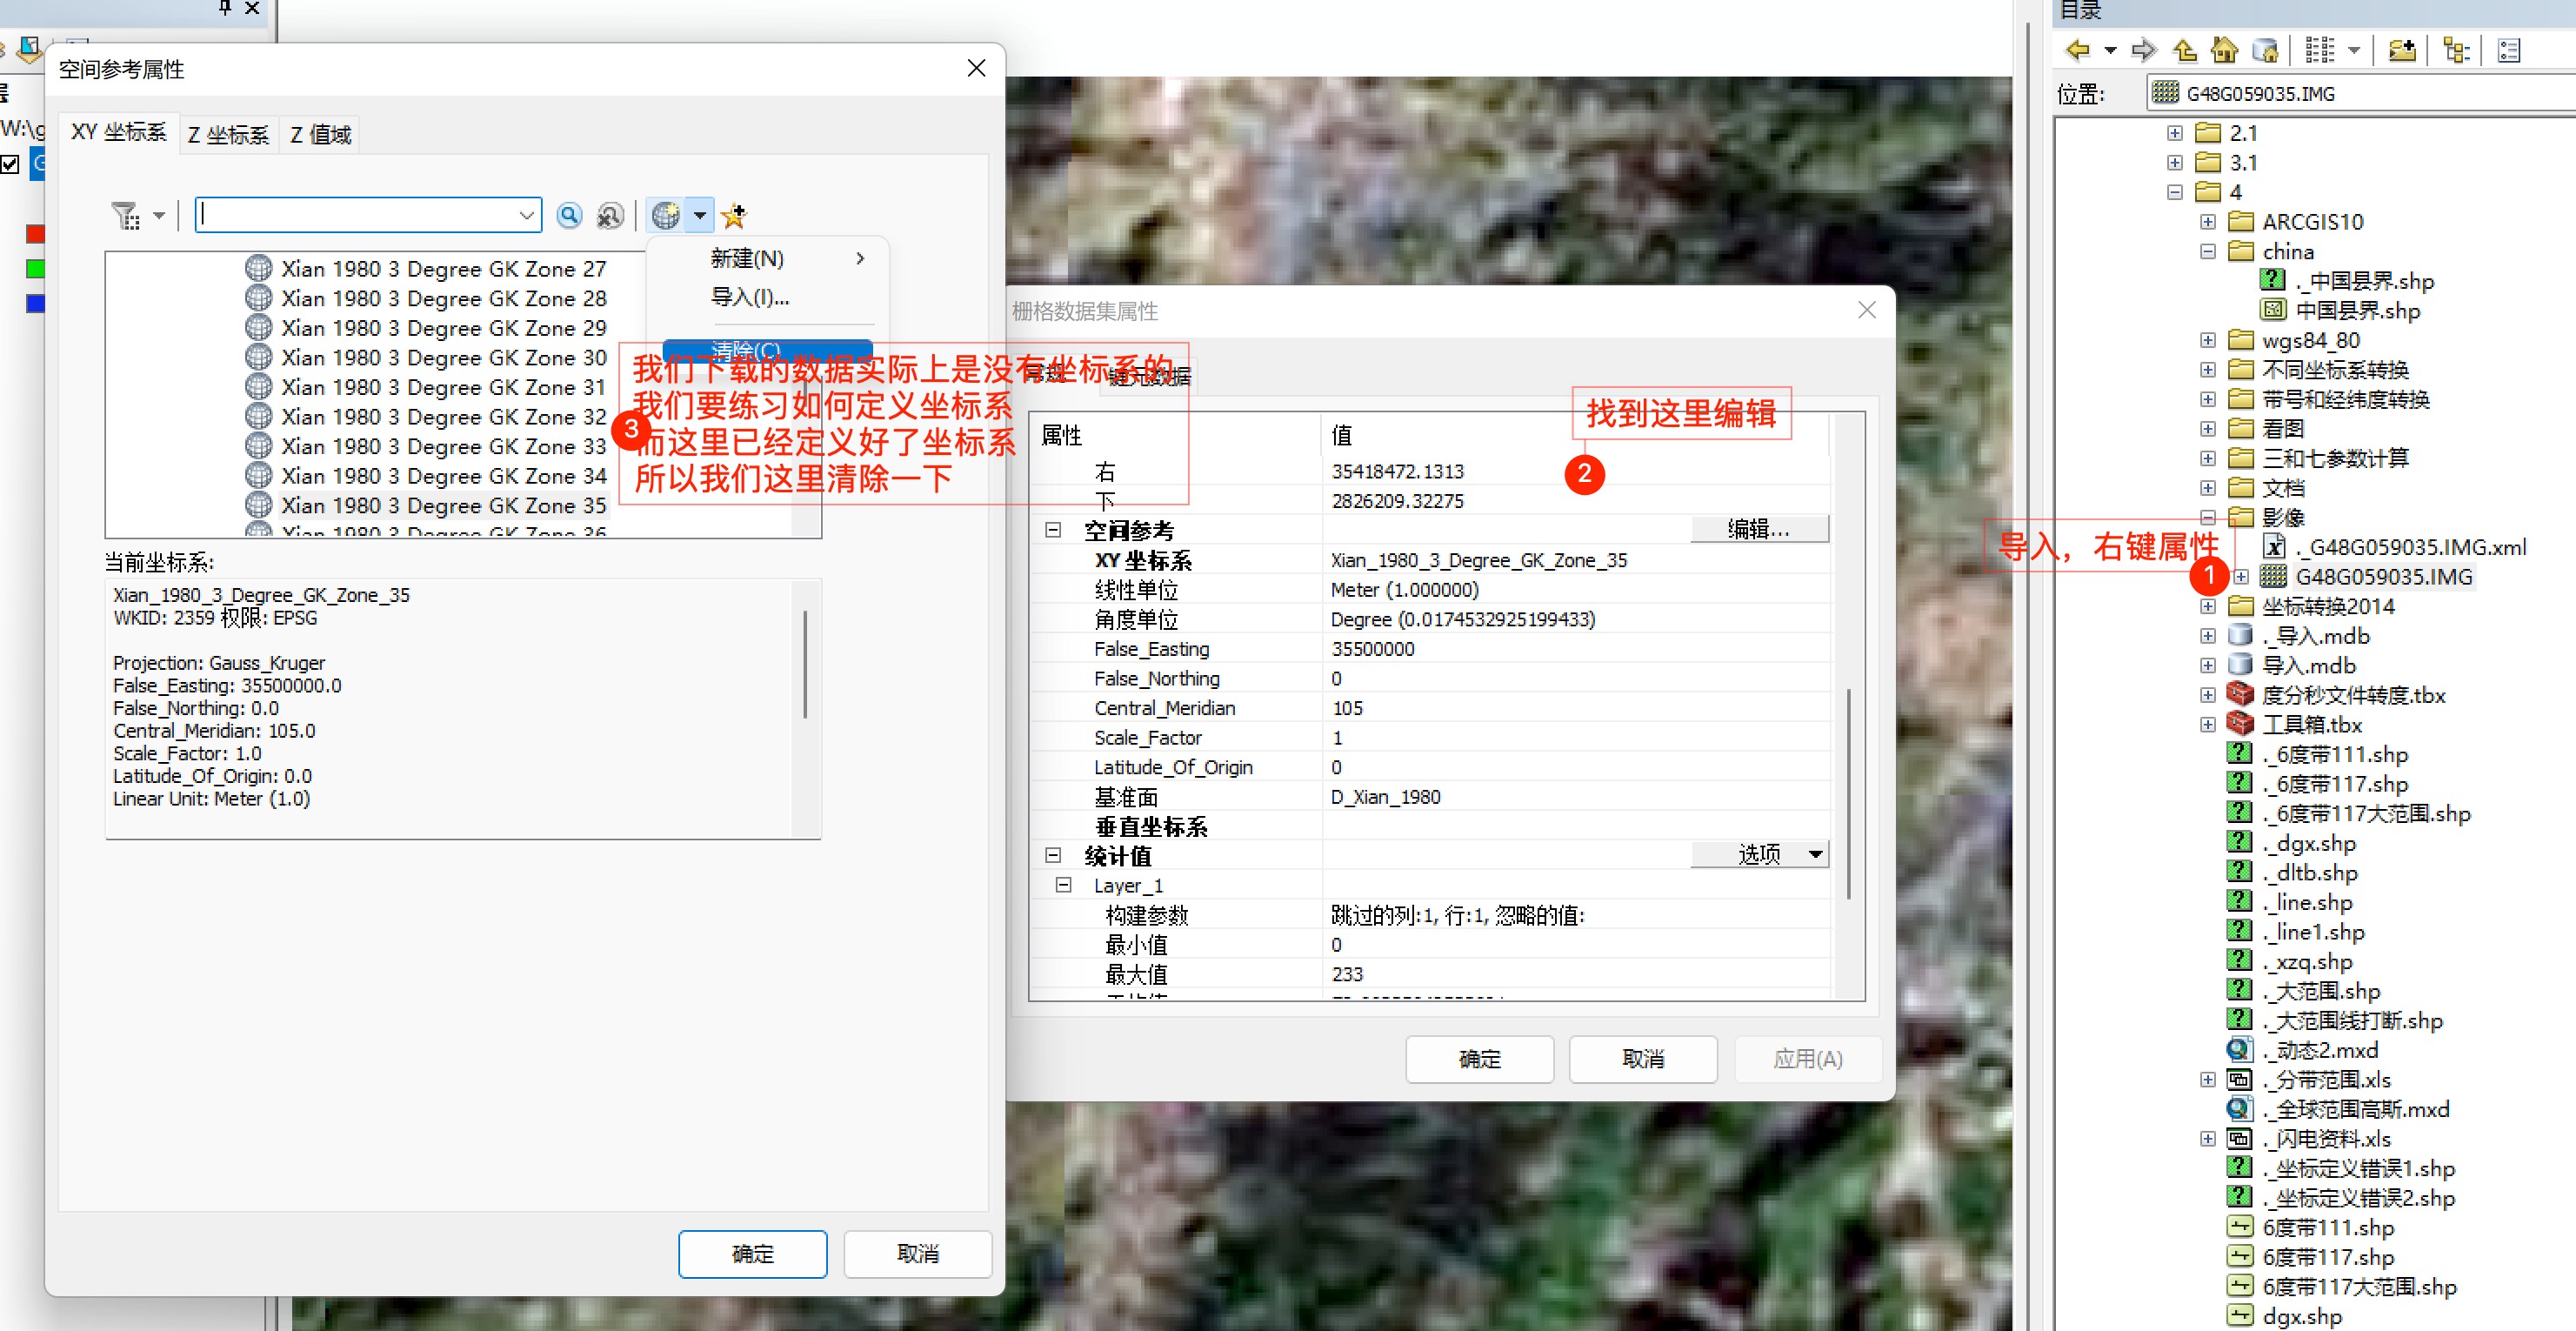Collapse the 空间参考 section
Screen dimensions: 2576x1331
(1053, 530)
